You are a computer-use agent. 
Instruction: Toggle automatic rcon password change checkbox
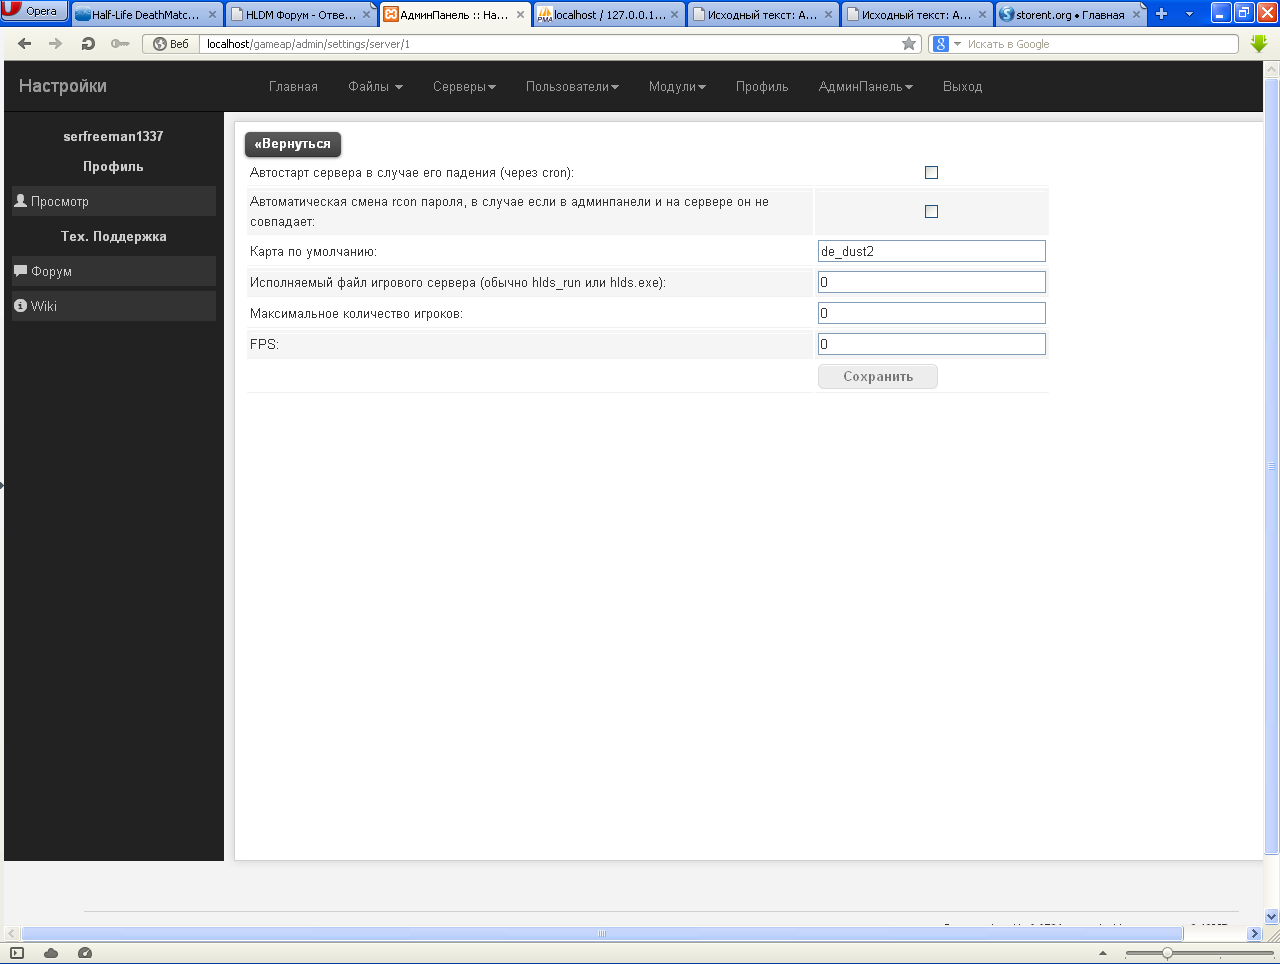click(x=931, y=212)
